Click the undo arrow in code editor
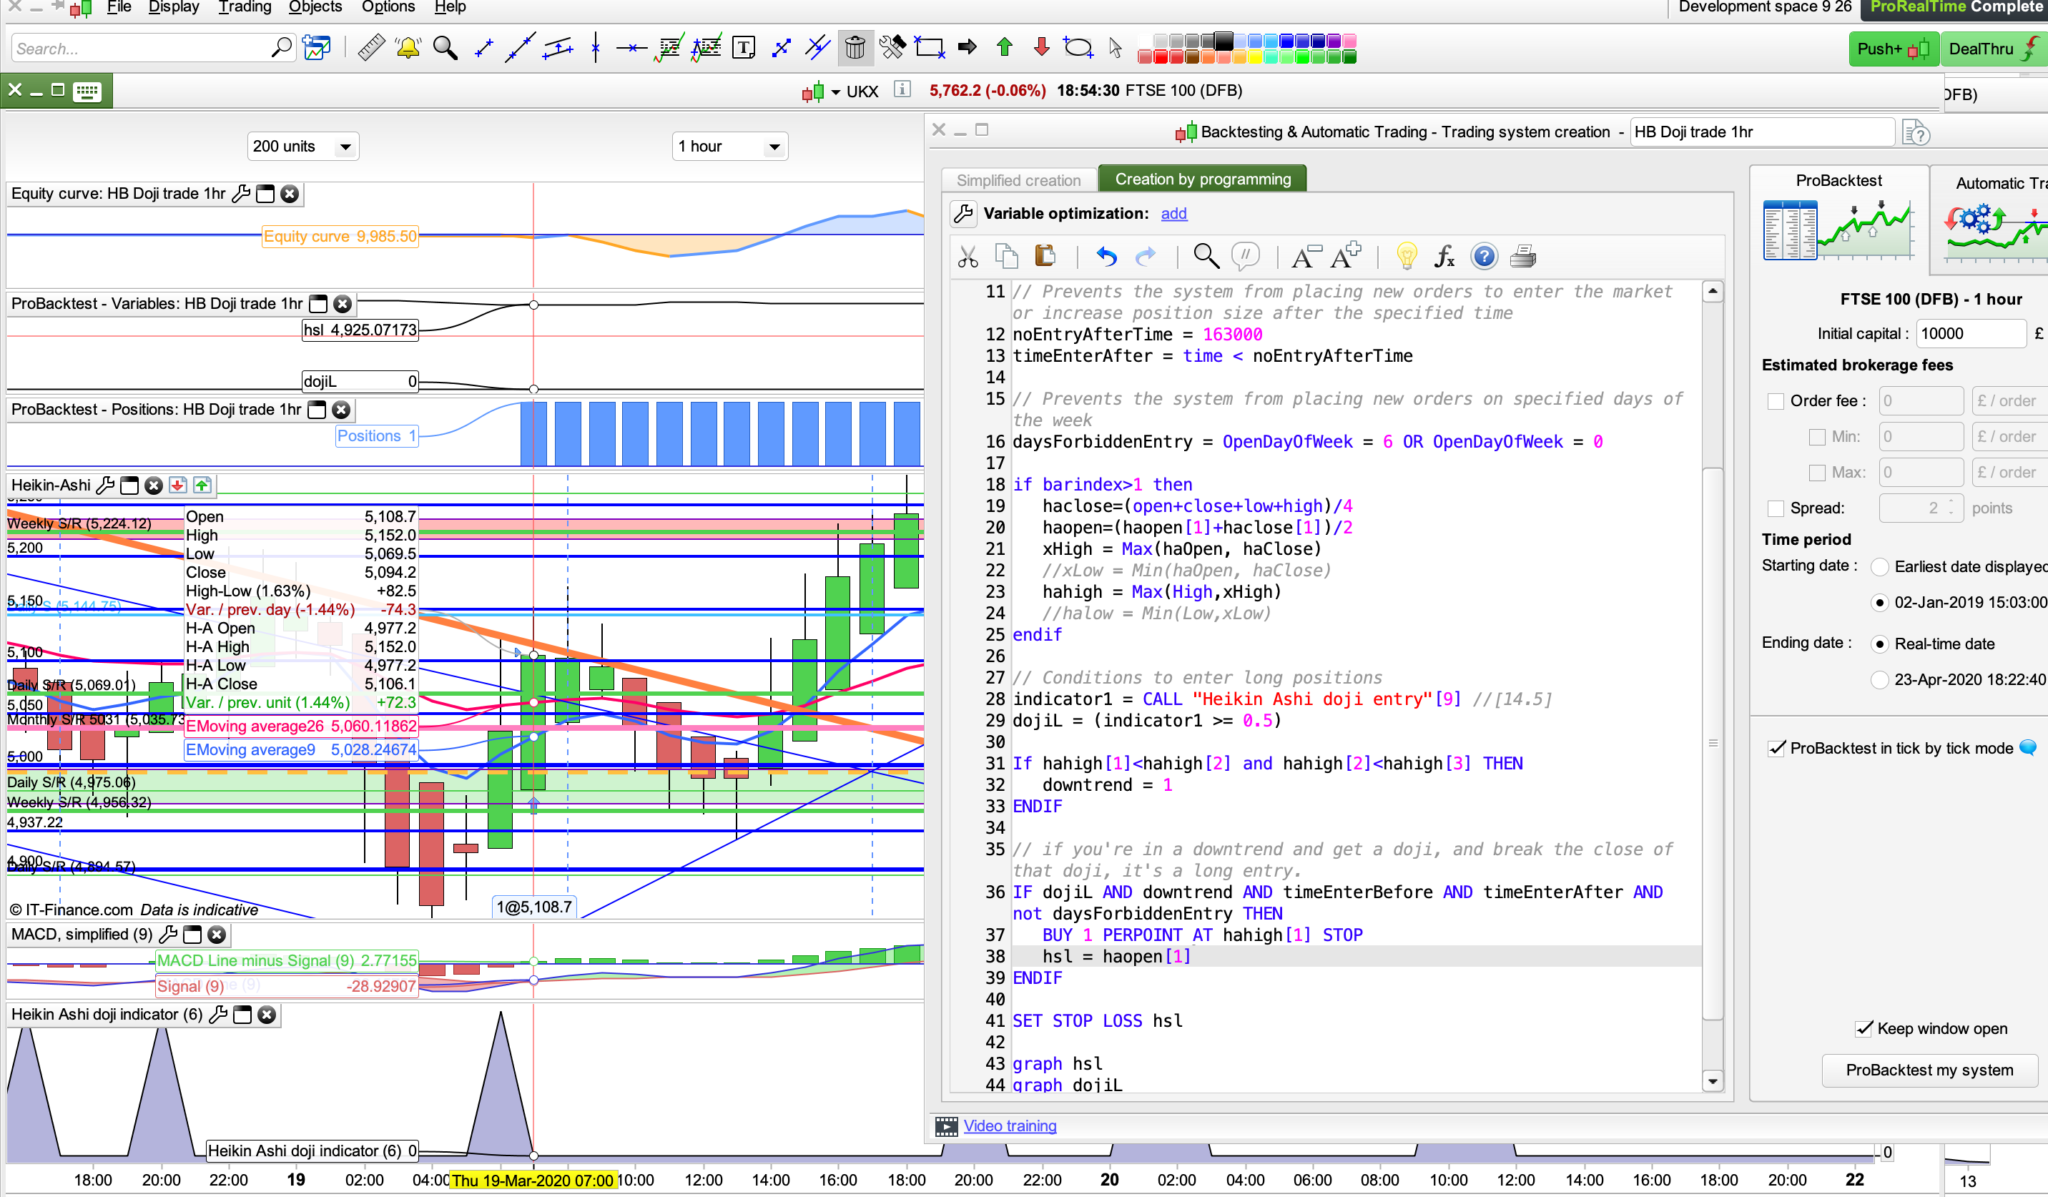The image size is (2048, 1197). [x=1106, y=257]
